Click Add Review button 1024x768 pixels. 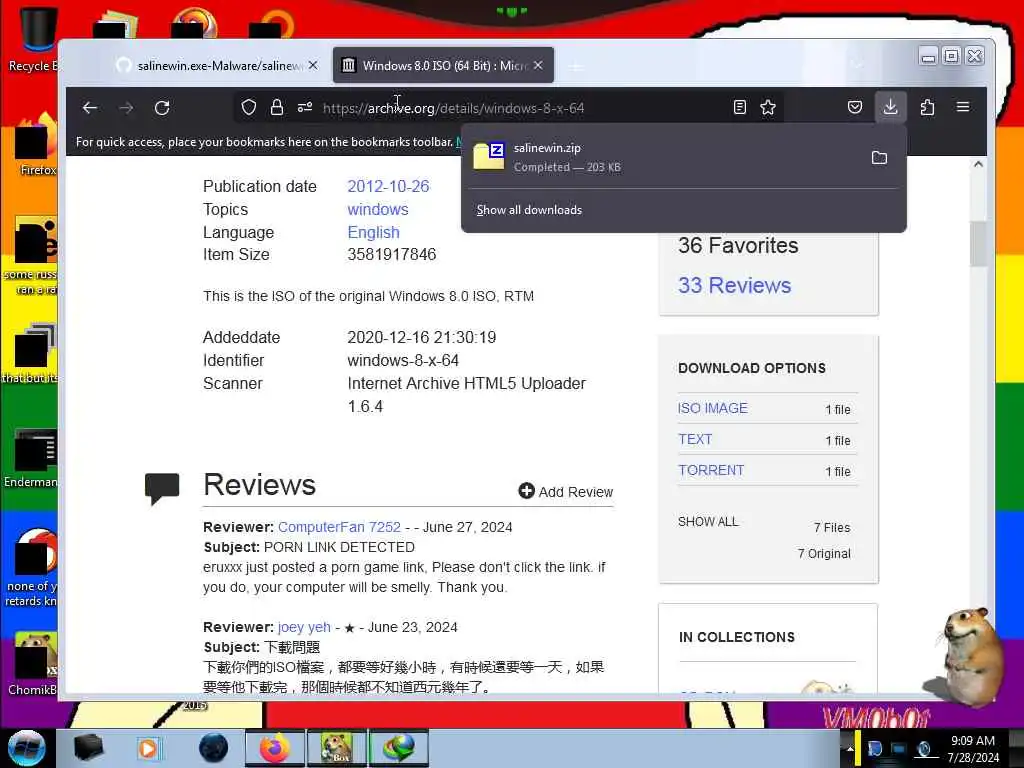click(566, 491)
